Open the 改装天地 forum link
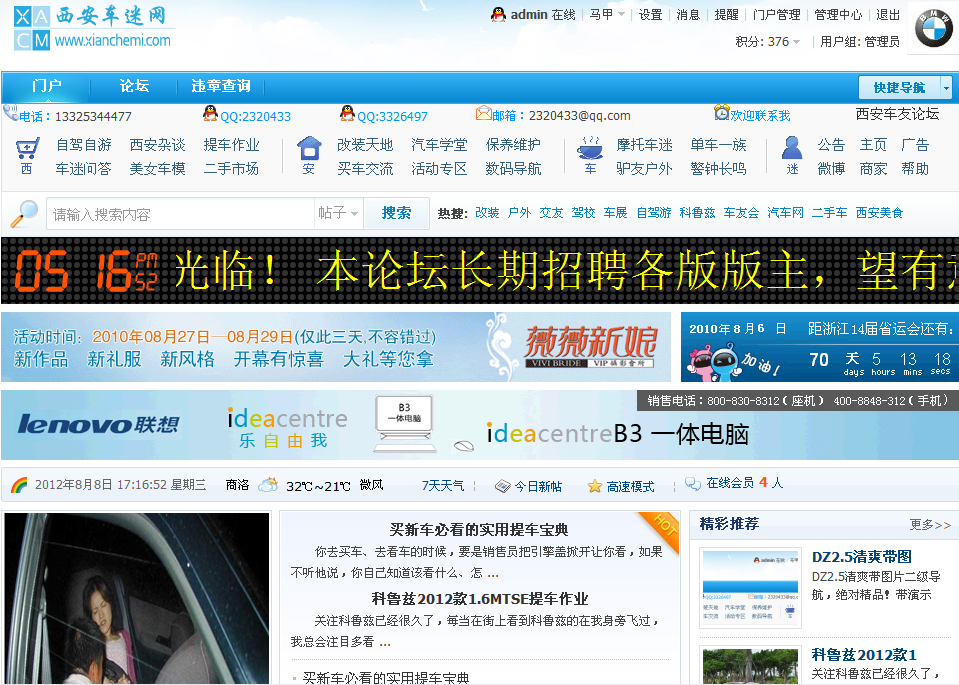This screenshot has width=959, height=685. (x=365, y=145)
